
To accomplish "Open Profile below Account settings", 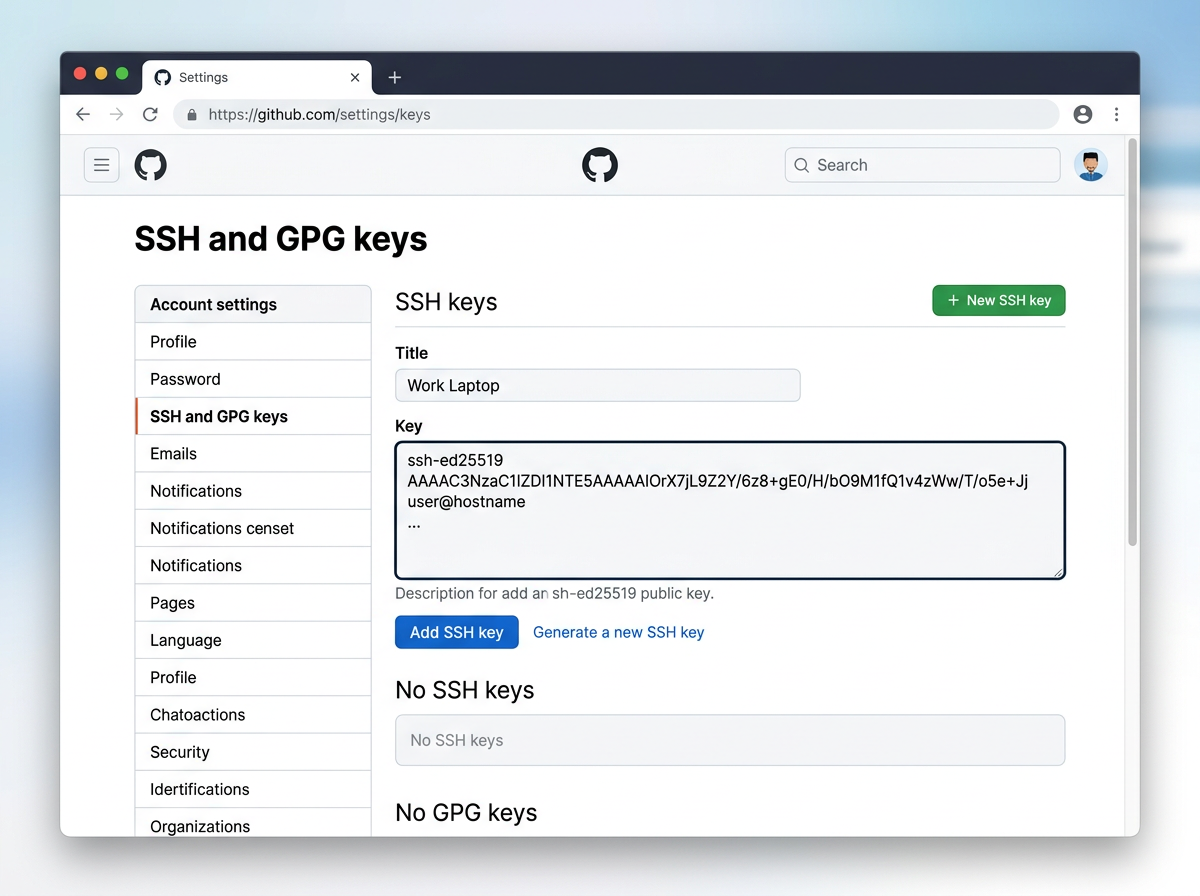I will pos(253,342).
